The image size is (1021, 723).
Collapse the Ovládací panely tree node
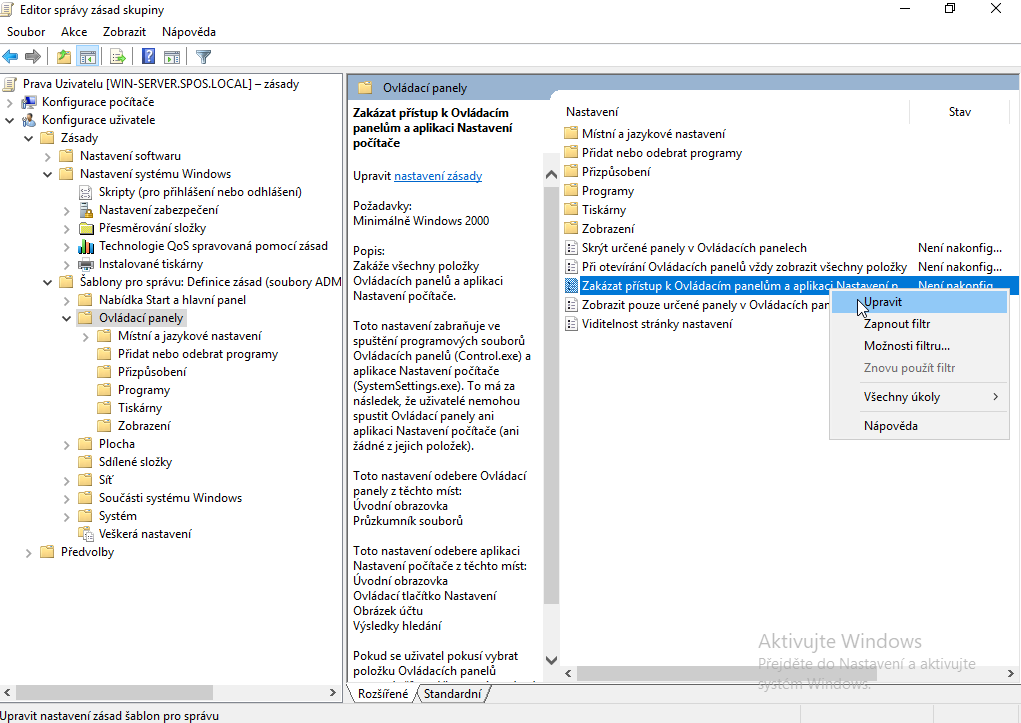67,318
